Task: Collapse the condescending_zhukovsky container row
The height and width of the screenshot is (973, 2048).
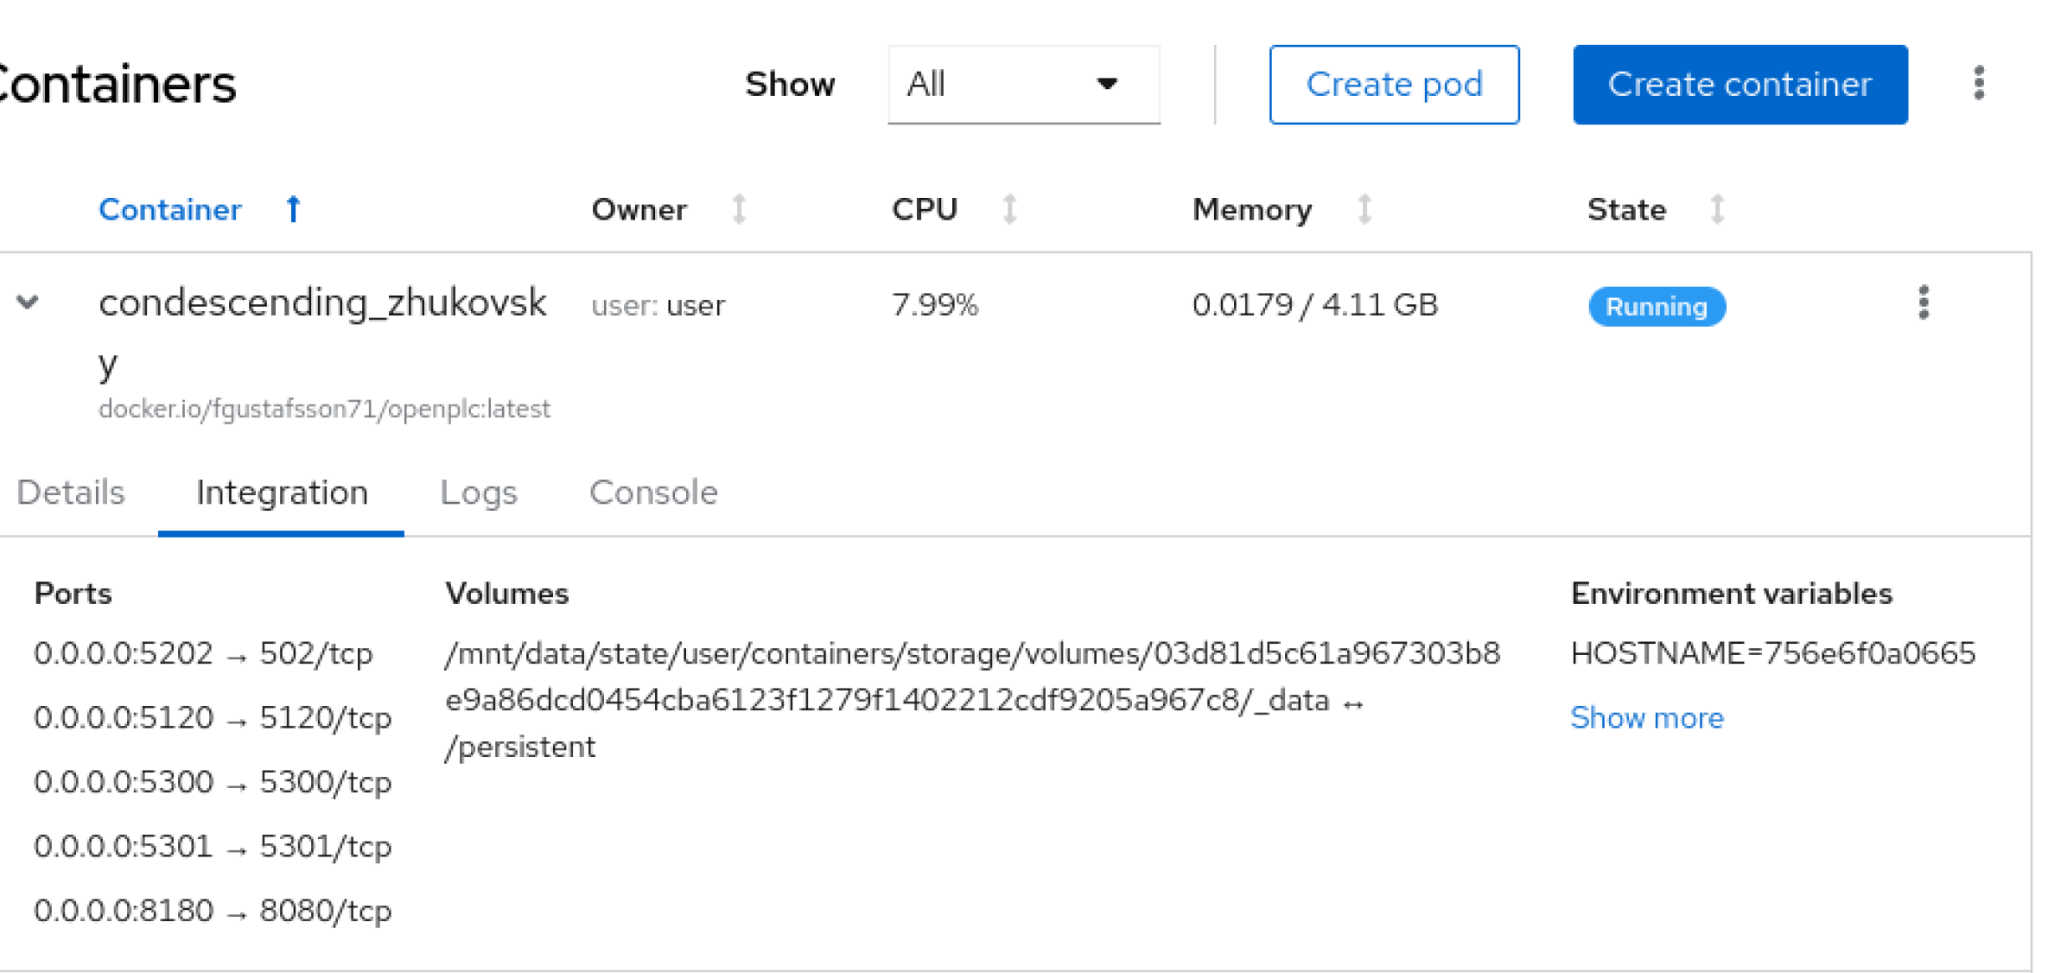Action: tap(28, 302)
